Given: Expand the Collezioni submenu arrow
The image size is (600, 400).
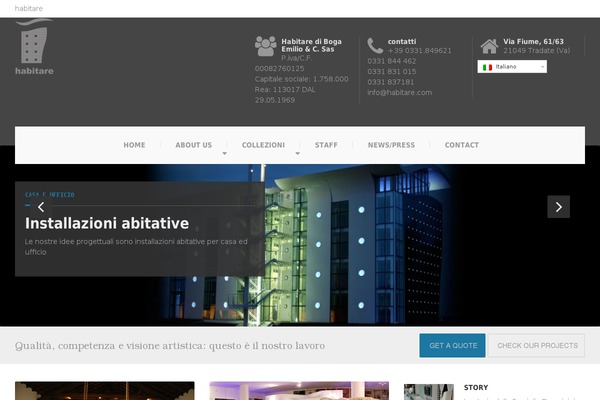Looking at the screenshot, I should point(297,153).
